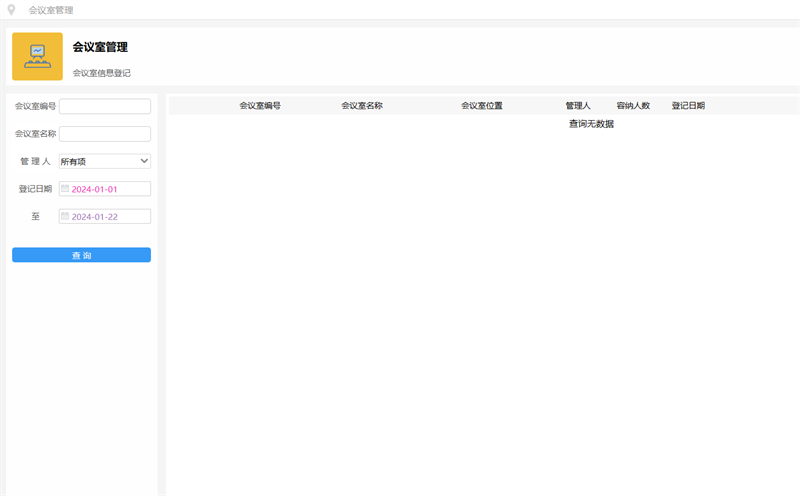Click the yellow meeting room management icon
The width and height of the screenshot is (800, 496).
click(x=37, y=56)
